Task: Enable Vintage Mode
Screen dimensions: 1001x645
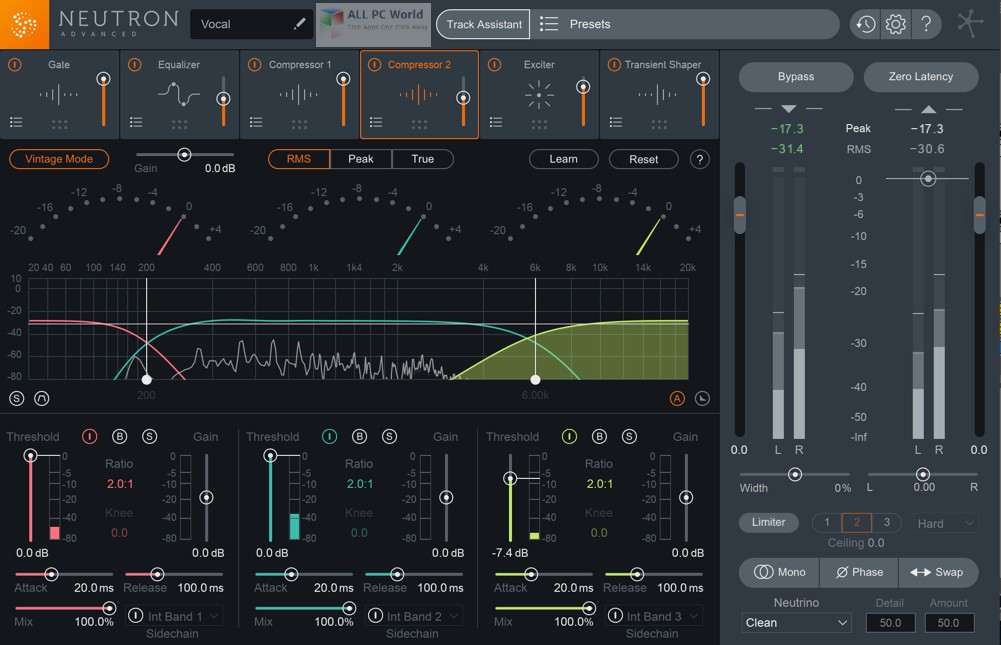Action: pos(59,159)
